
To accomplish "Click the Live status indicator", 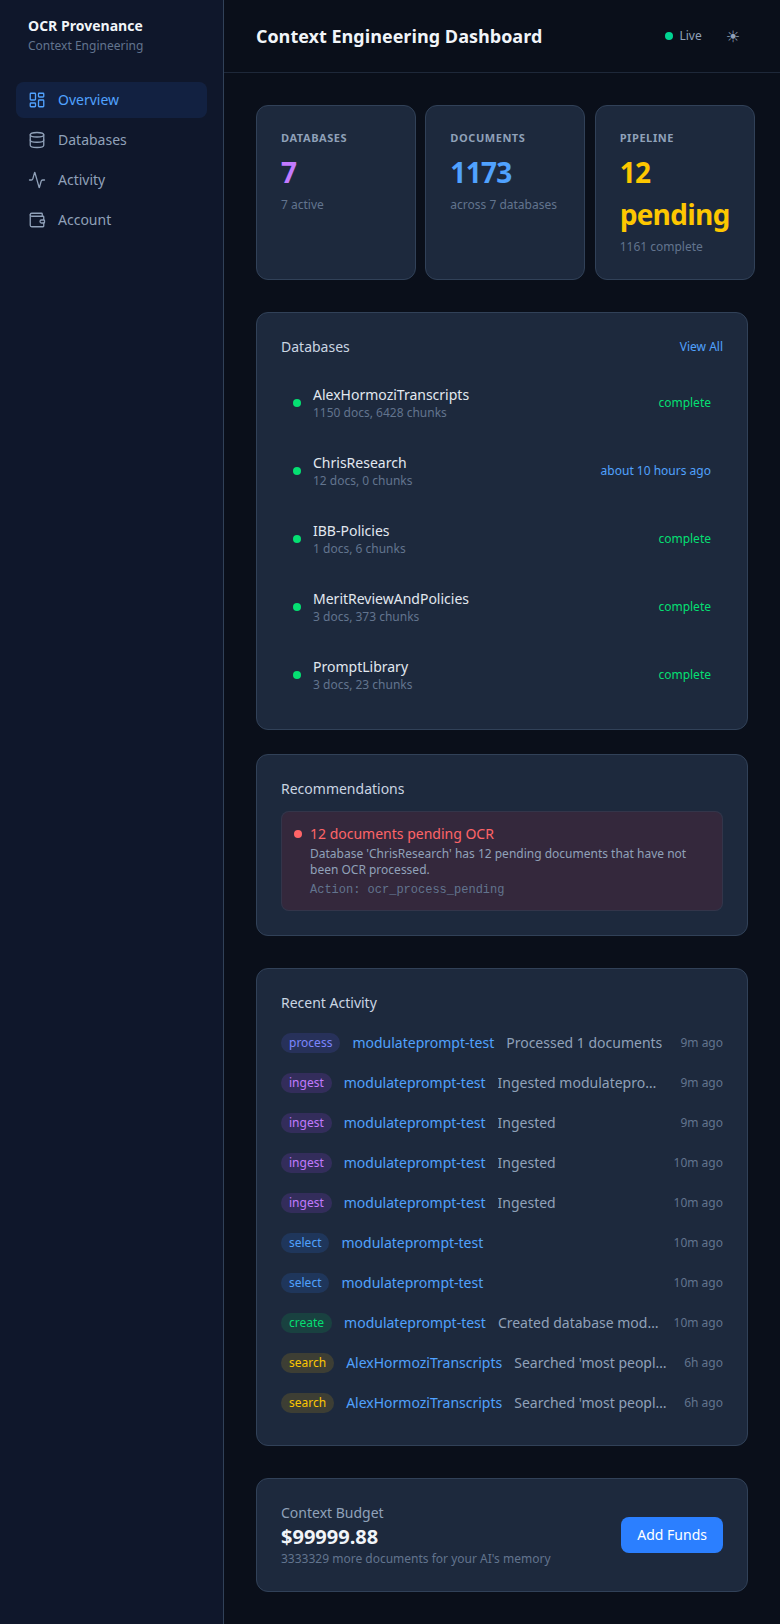I will click(x=682, y=36).
